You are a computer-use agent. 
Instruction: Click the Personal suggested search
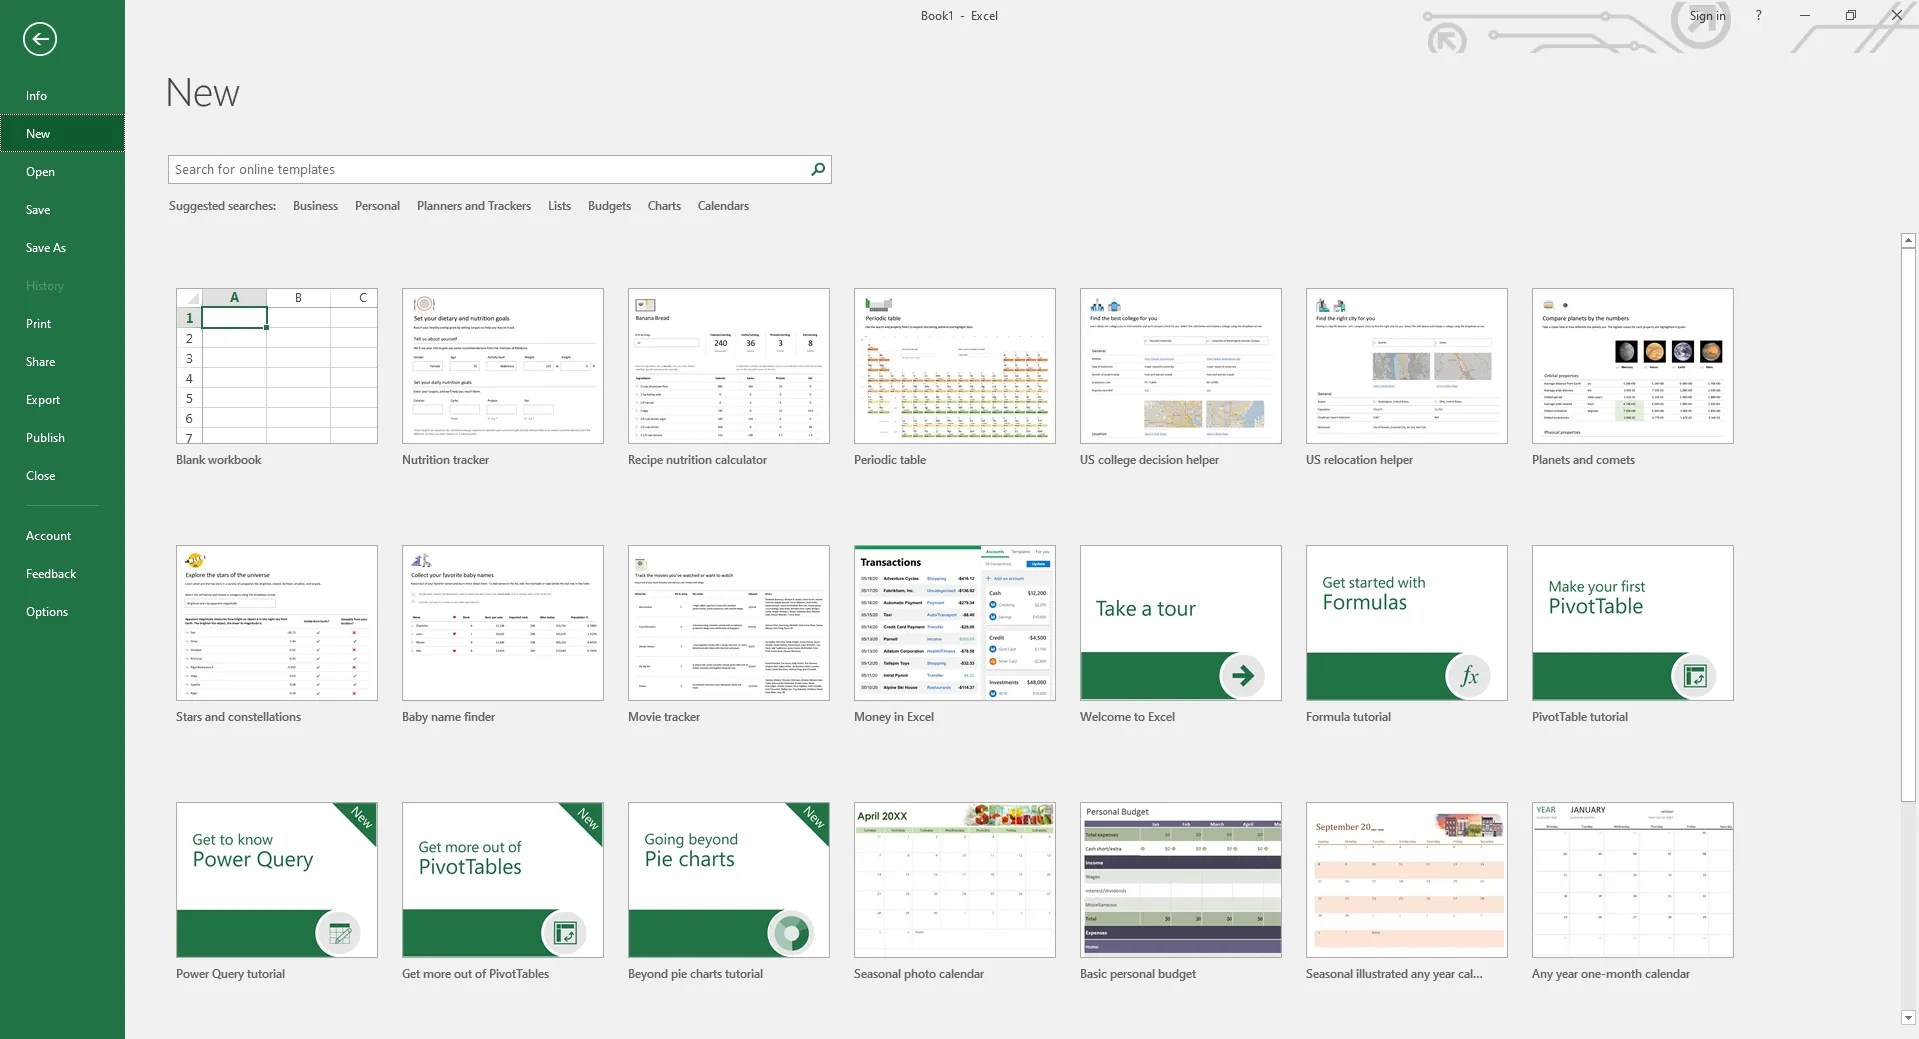[377, 206]
